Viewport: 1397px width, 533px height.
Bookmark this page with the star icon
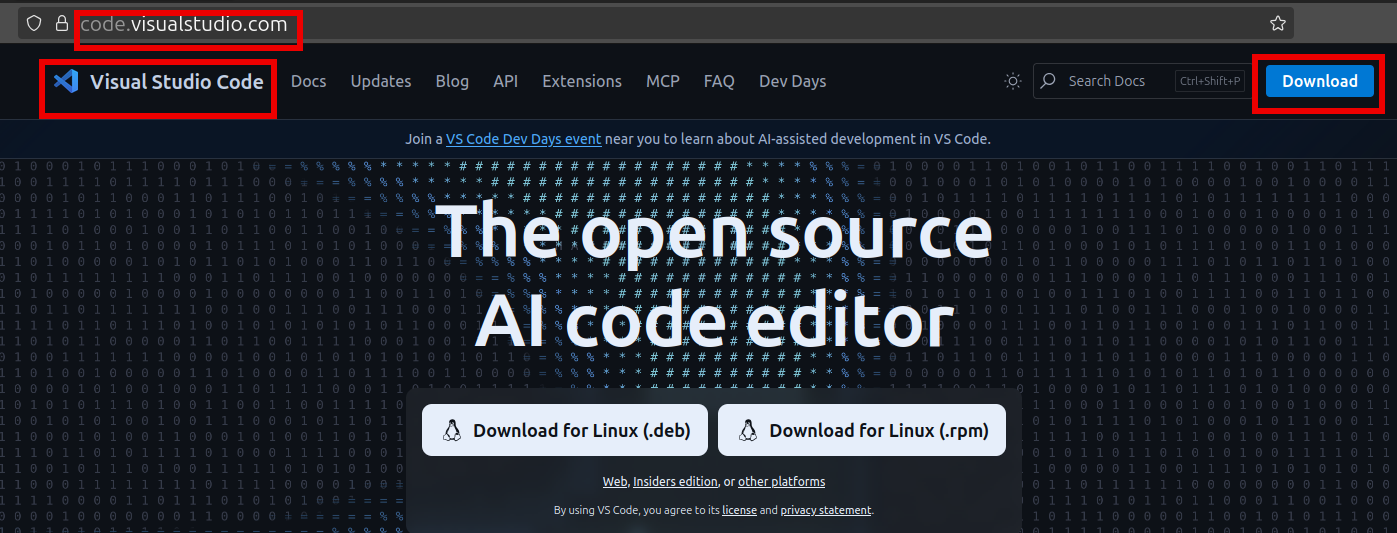(x=1277, y=23)
